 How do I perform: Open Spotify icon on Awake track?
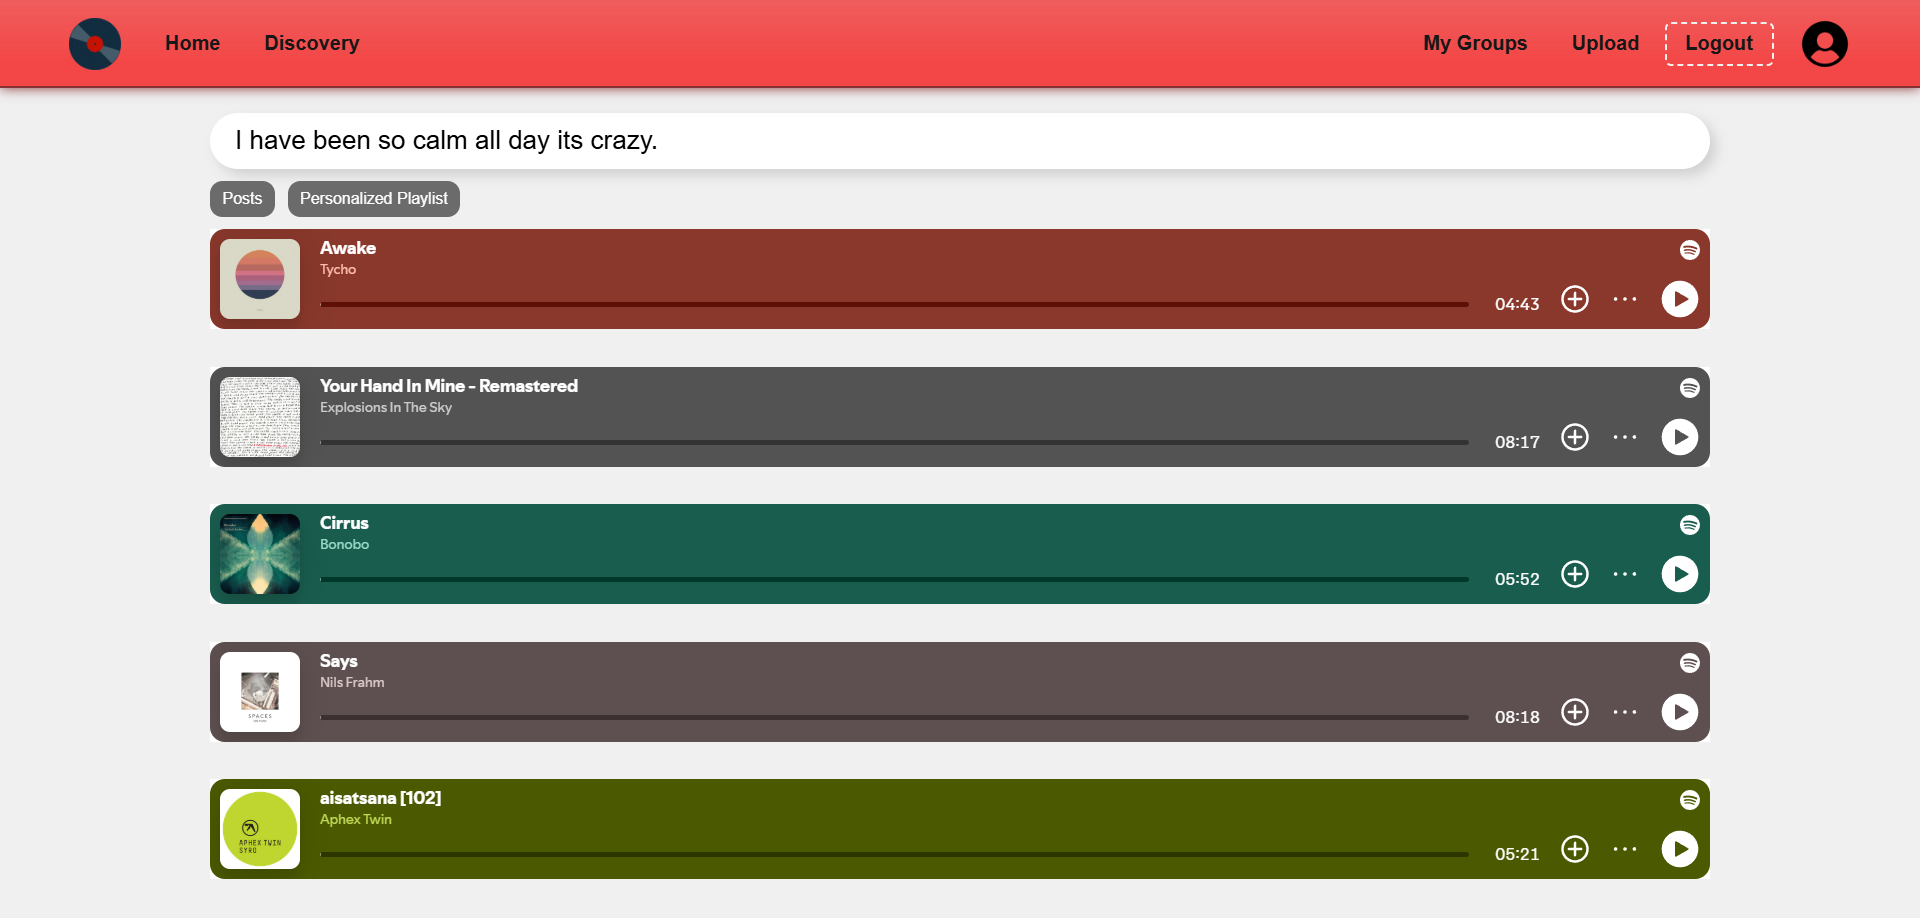click(x=1690, y=250)
